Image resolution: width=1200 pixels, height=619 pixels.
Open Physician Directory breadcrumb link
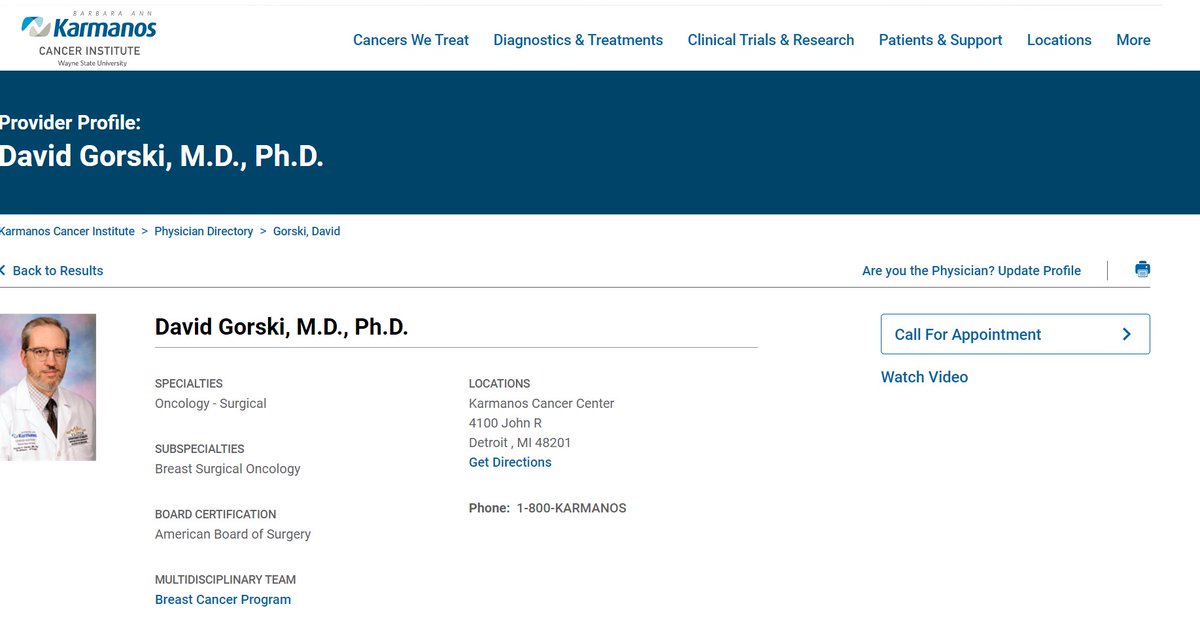click(203, 231)
